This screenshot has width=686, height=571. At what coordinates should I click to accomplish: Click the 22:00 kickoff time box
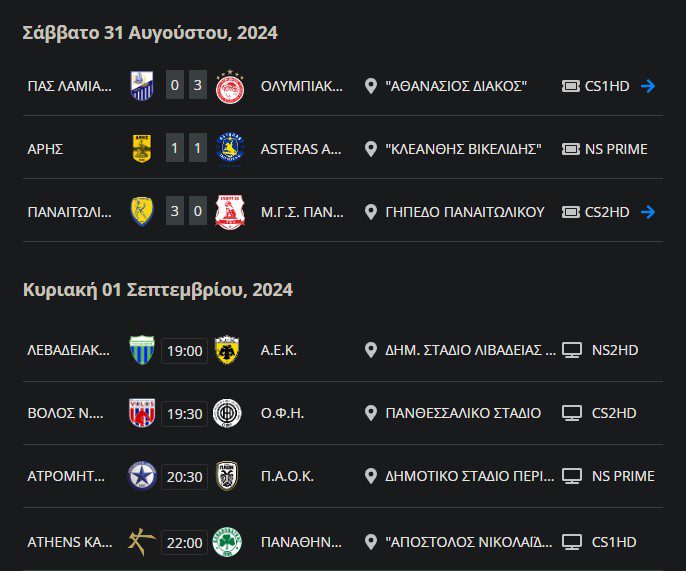click(184, 544)
